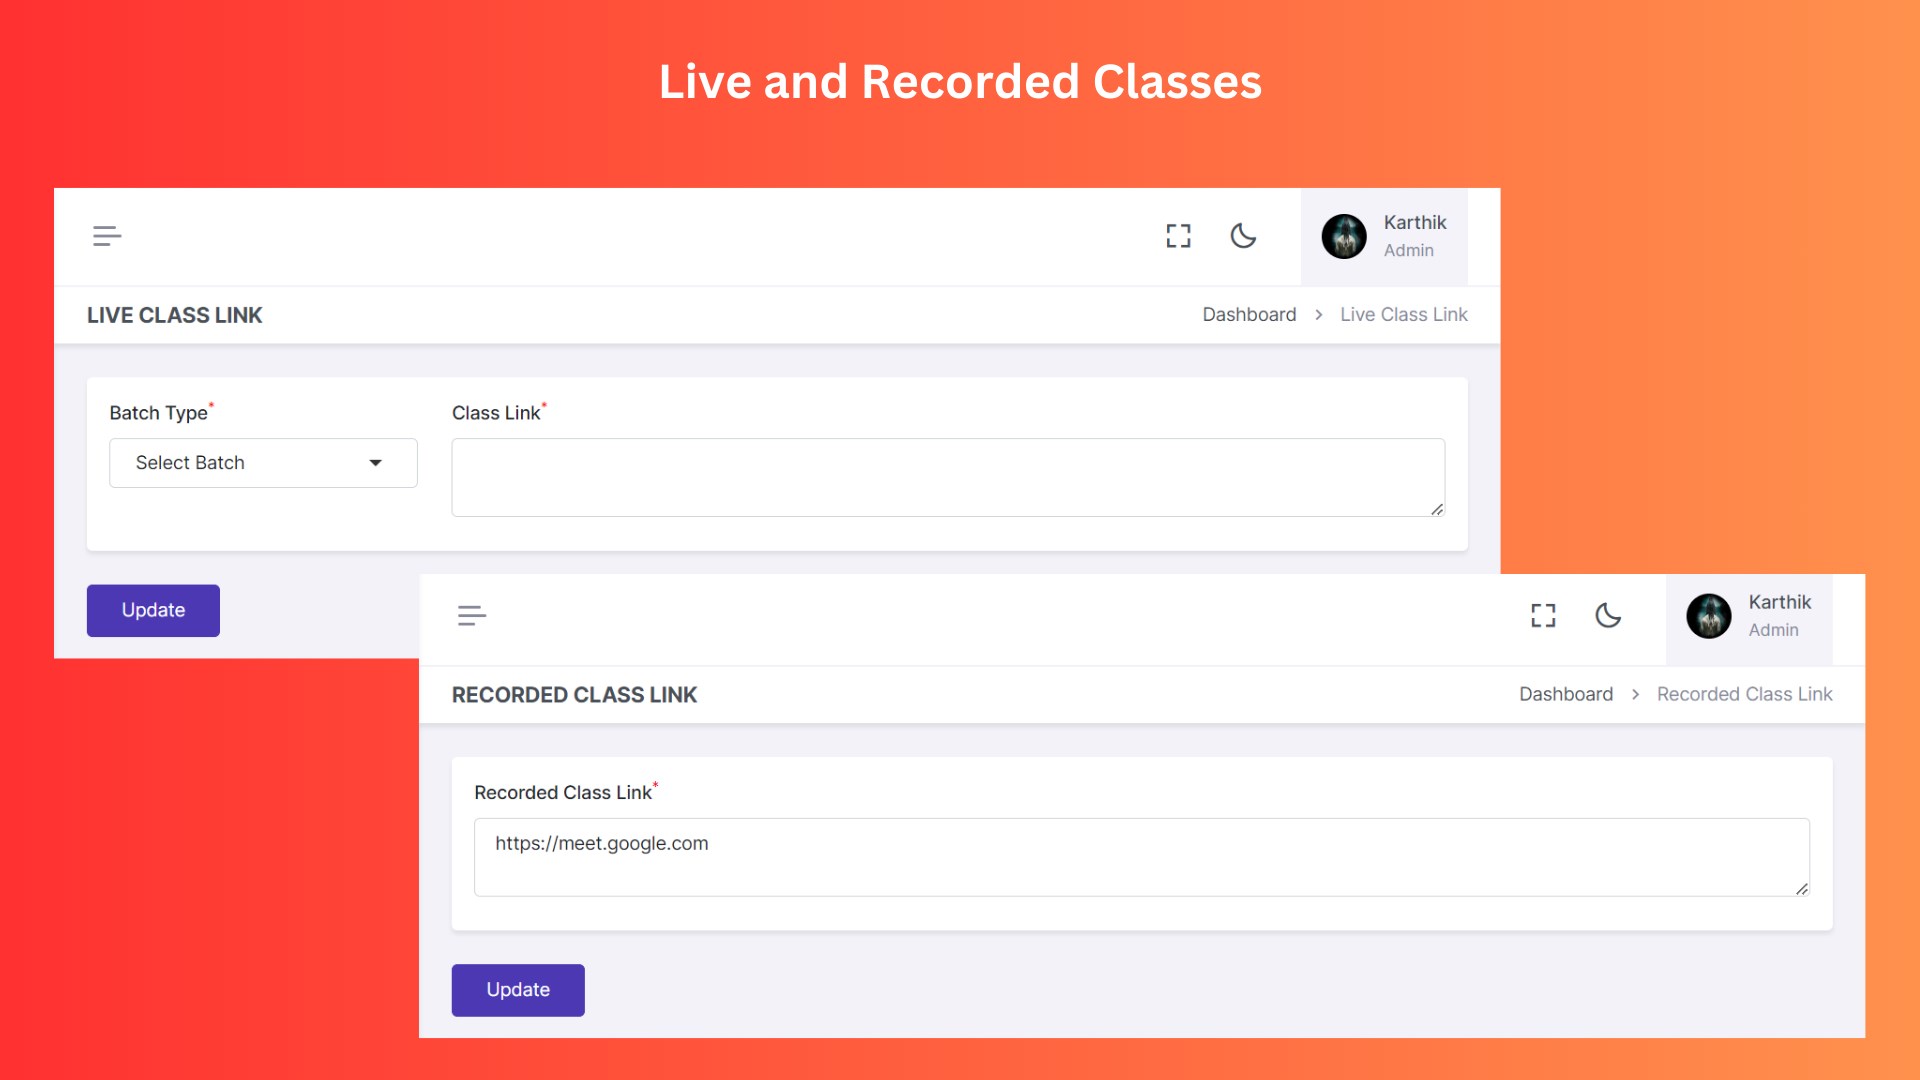1920x1080 pixels.
Task: Click fullscreen icon on live class panel
Action: [1178, 235]
